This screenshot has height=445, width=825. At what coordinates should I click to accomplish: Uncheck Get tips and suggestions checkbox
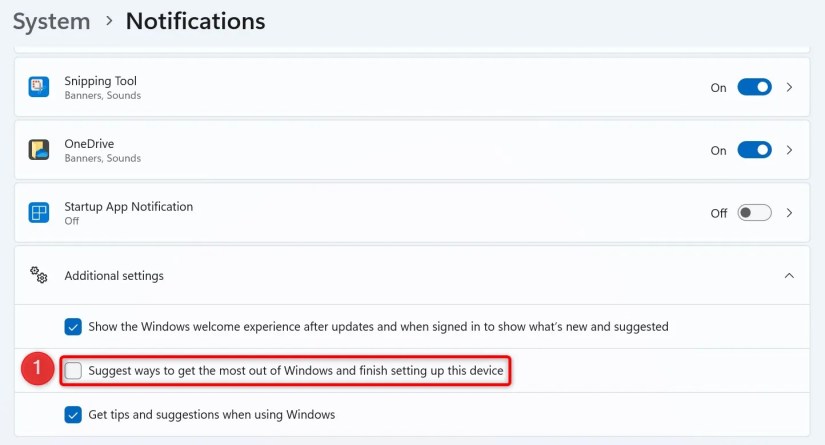[73, 414]
